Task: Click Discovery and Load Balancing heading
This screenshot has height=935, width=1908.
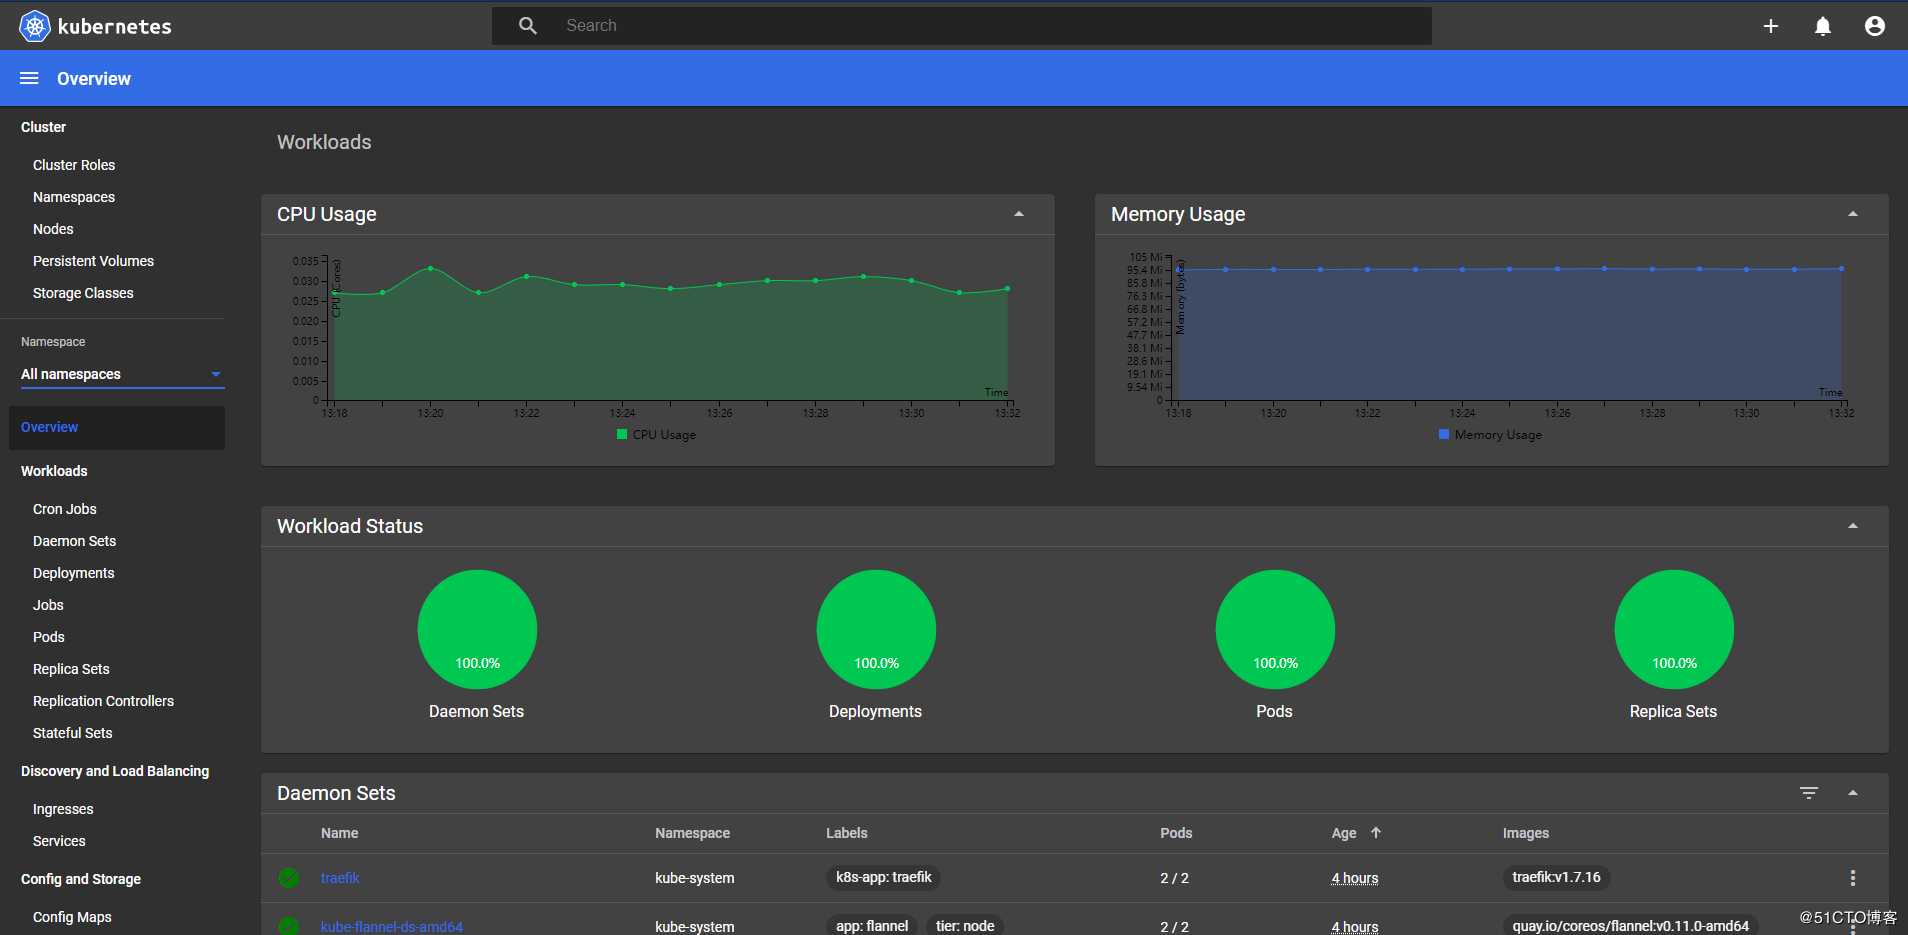Action: [115, 771]
